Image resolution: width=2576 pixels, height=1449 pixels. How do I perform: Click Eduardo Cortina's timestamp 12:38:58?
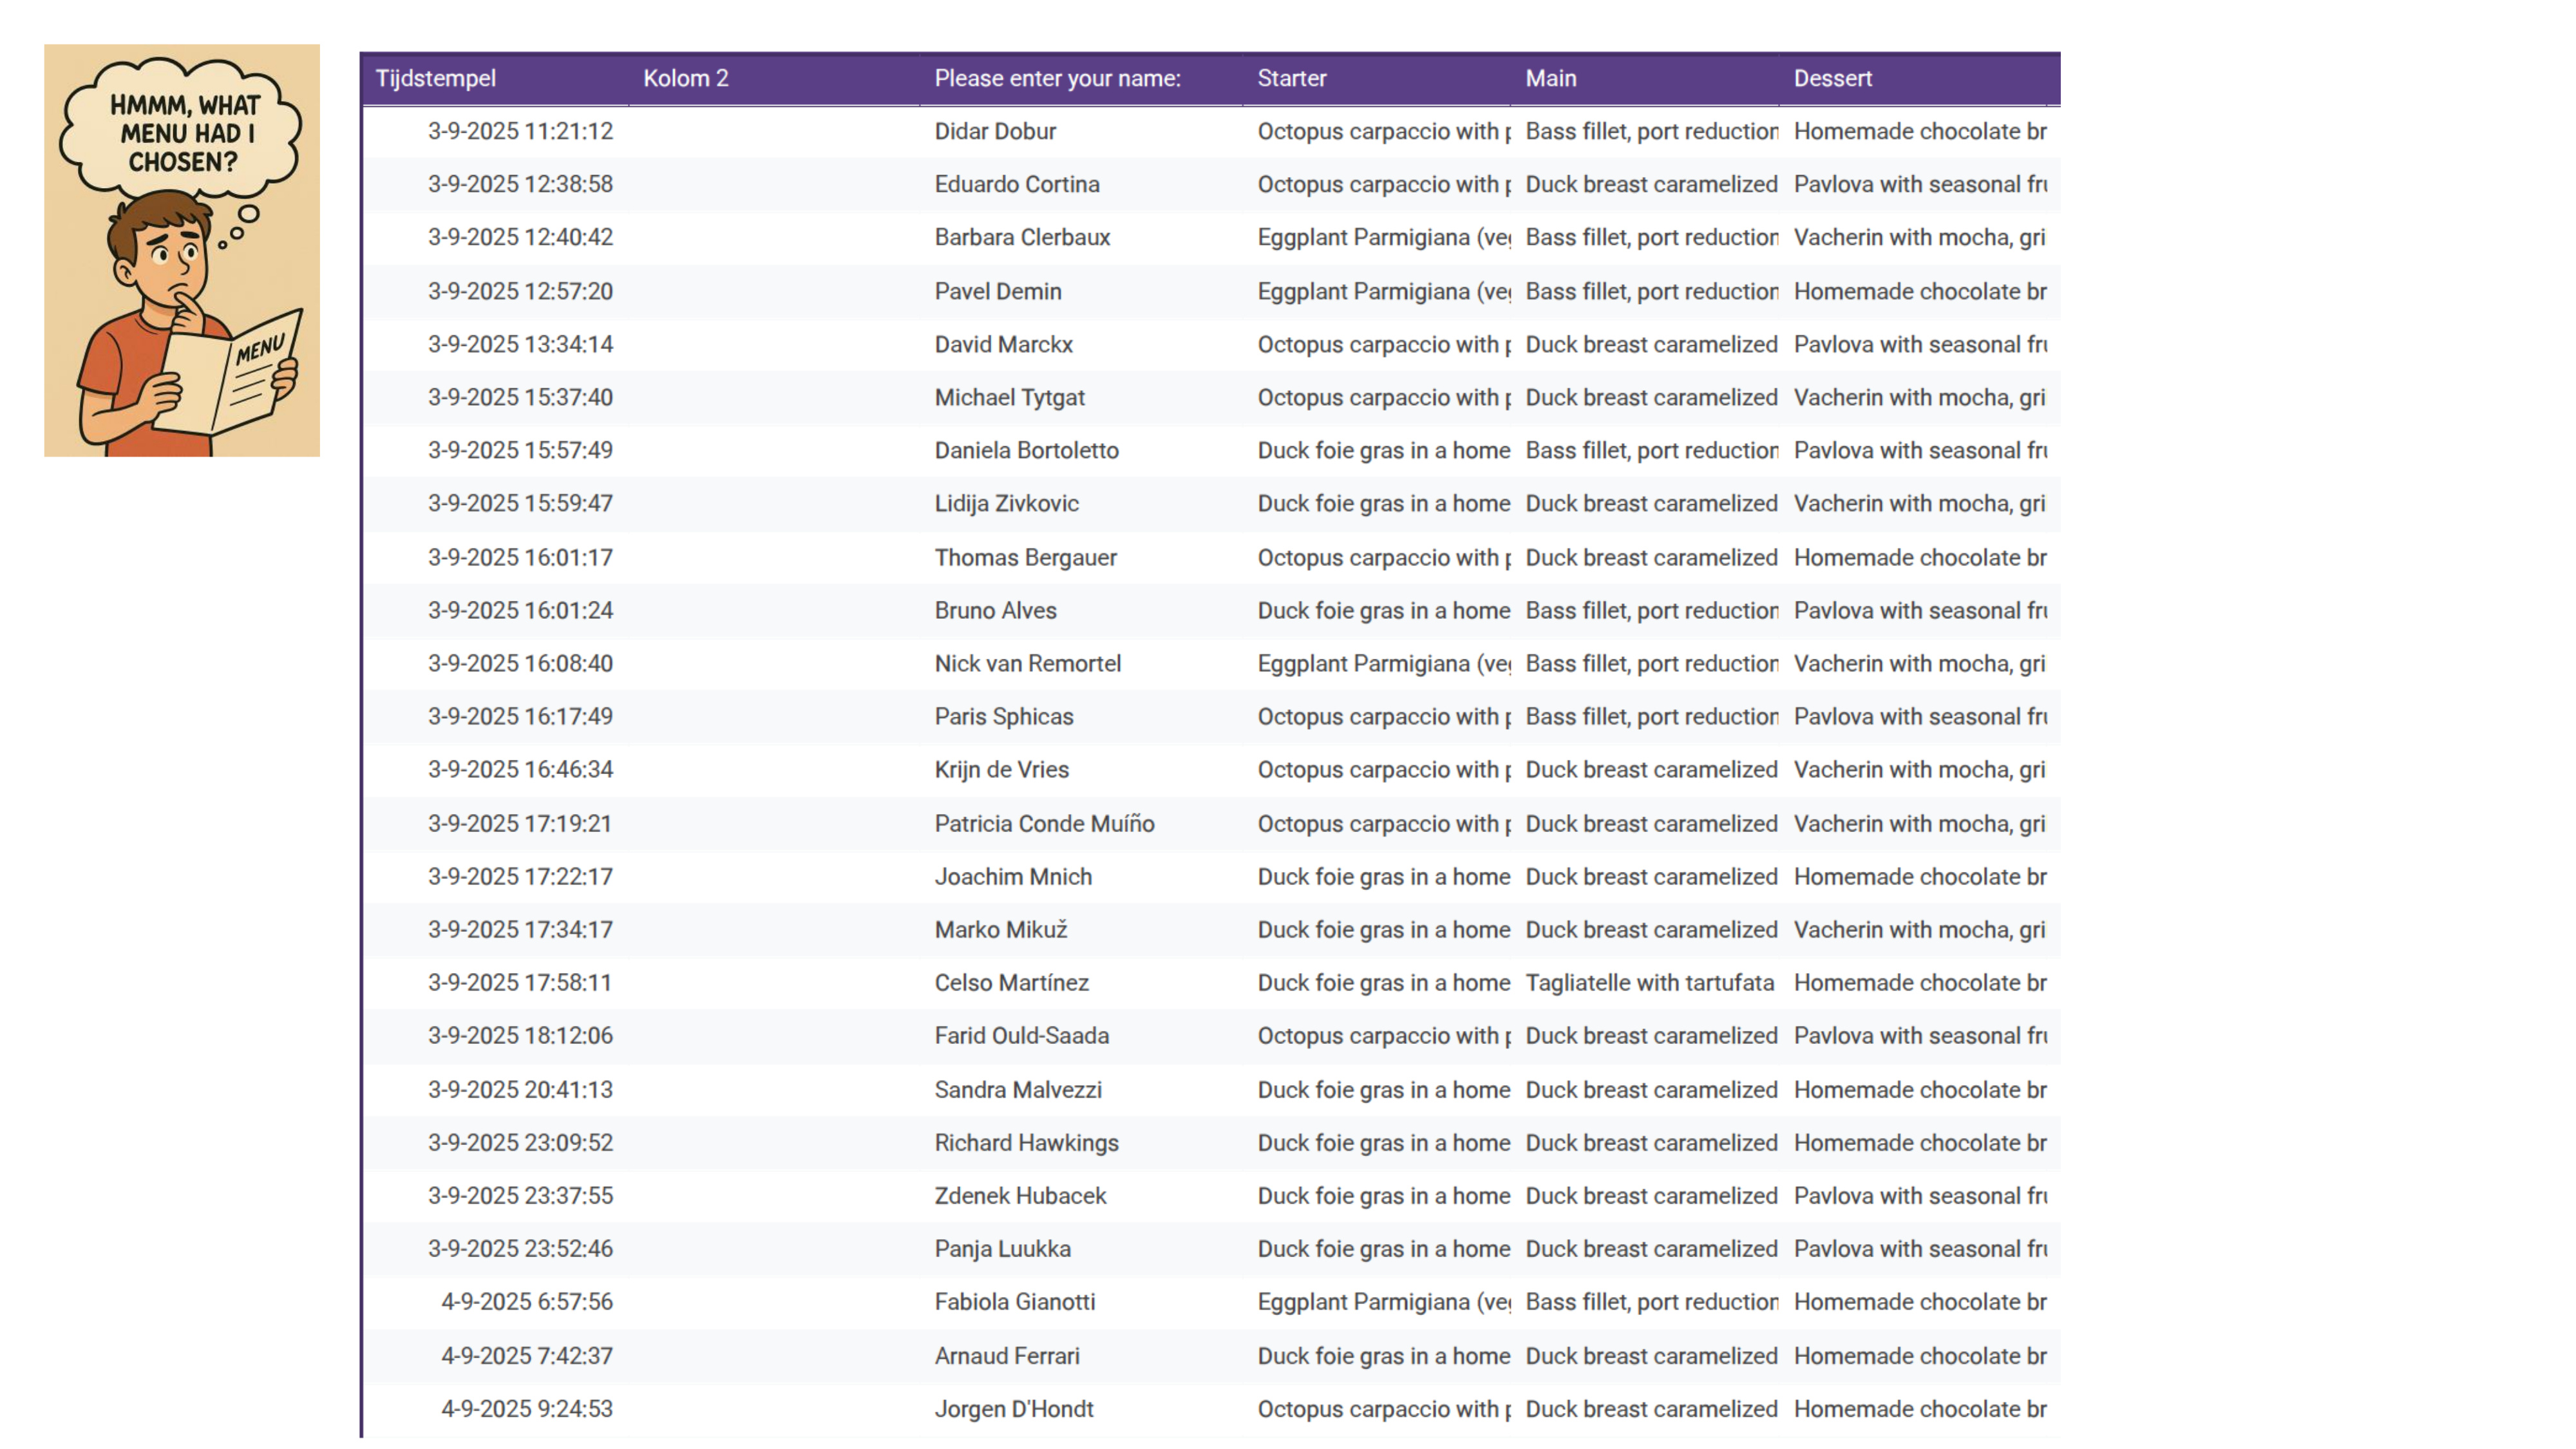coord(520,184)
